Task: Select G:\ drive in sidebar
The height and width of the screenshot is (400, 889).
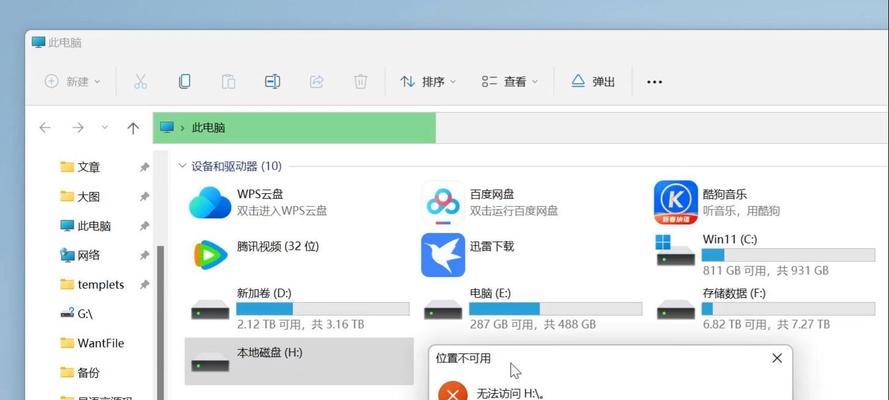Action: (x=76, y=313)
